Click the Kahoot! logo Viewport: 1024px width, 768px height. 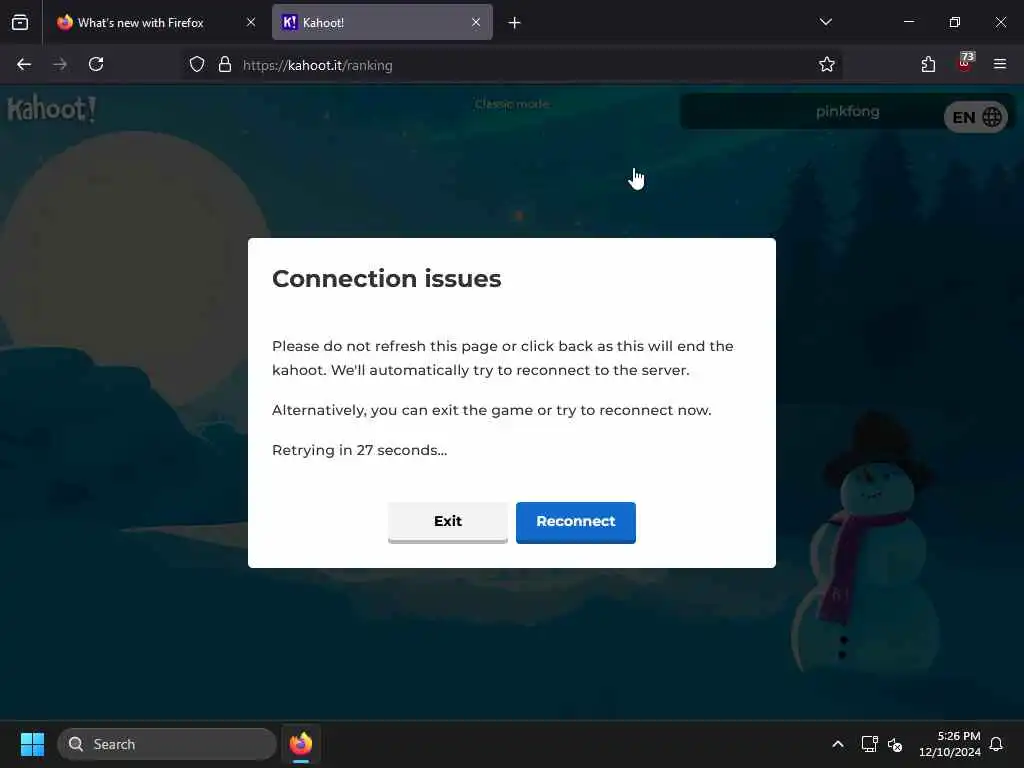coord(52,109)
